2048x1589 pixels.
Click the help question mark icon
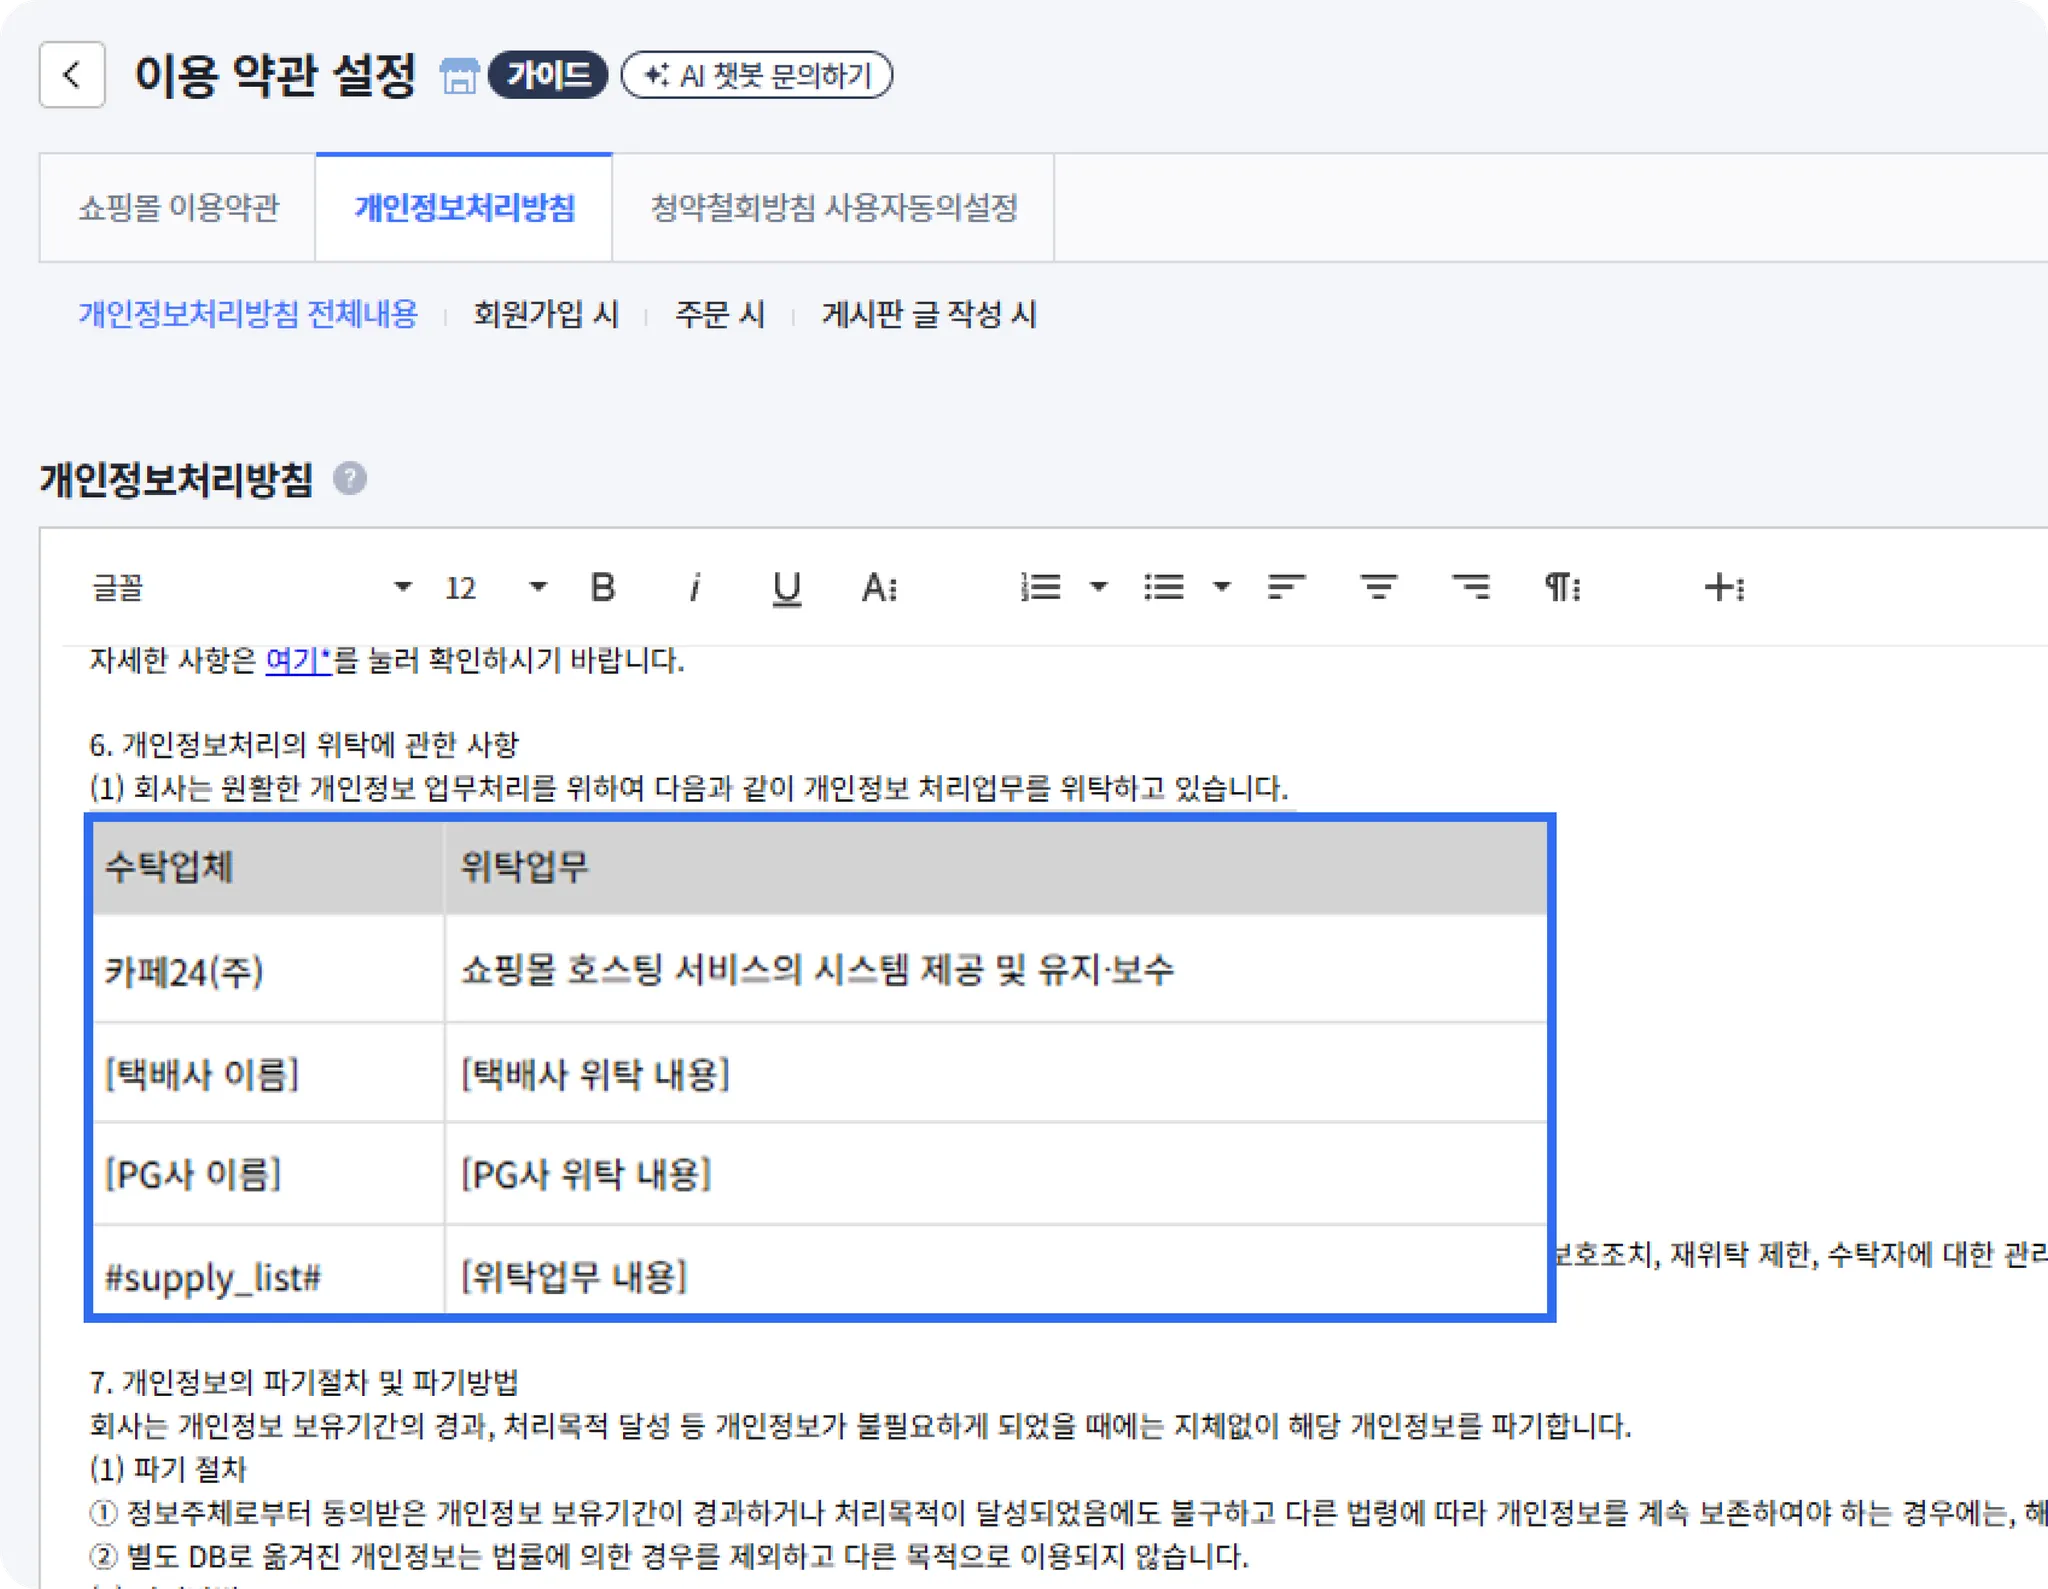click(350, 479)
